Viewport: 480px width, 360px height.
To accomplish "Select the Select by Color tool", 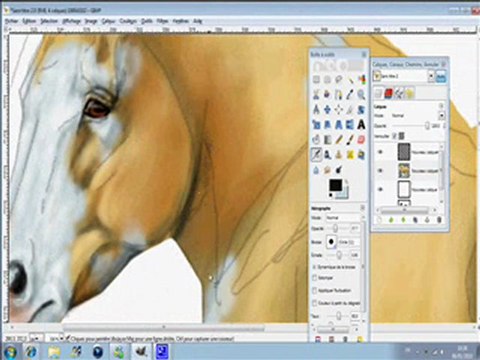I will coord(361,79).
